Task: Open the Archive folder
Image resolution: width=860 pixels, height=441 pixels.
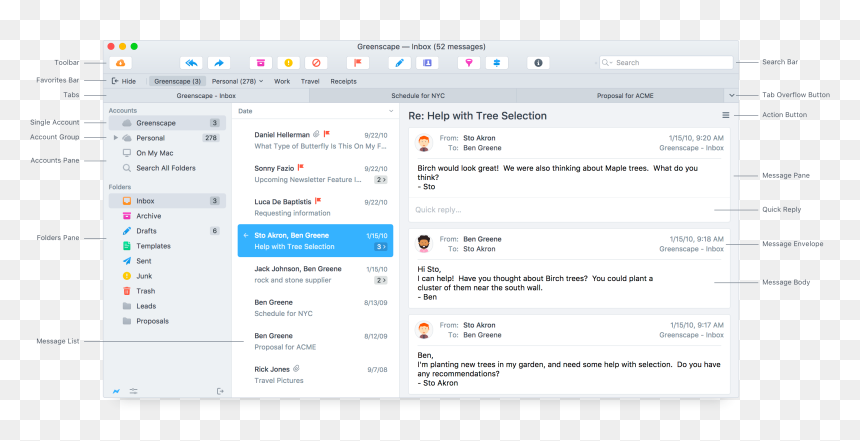Action: pyautogui.click(x=167, y=216)
